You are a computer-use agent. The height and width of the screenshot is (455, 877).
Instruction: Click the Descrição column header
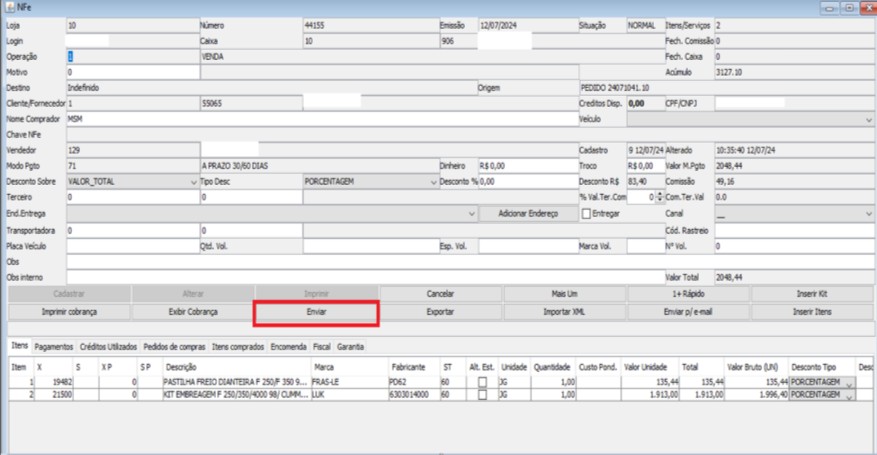[235, 367]
